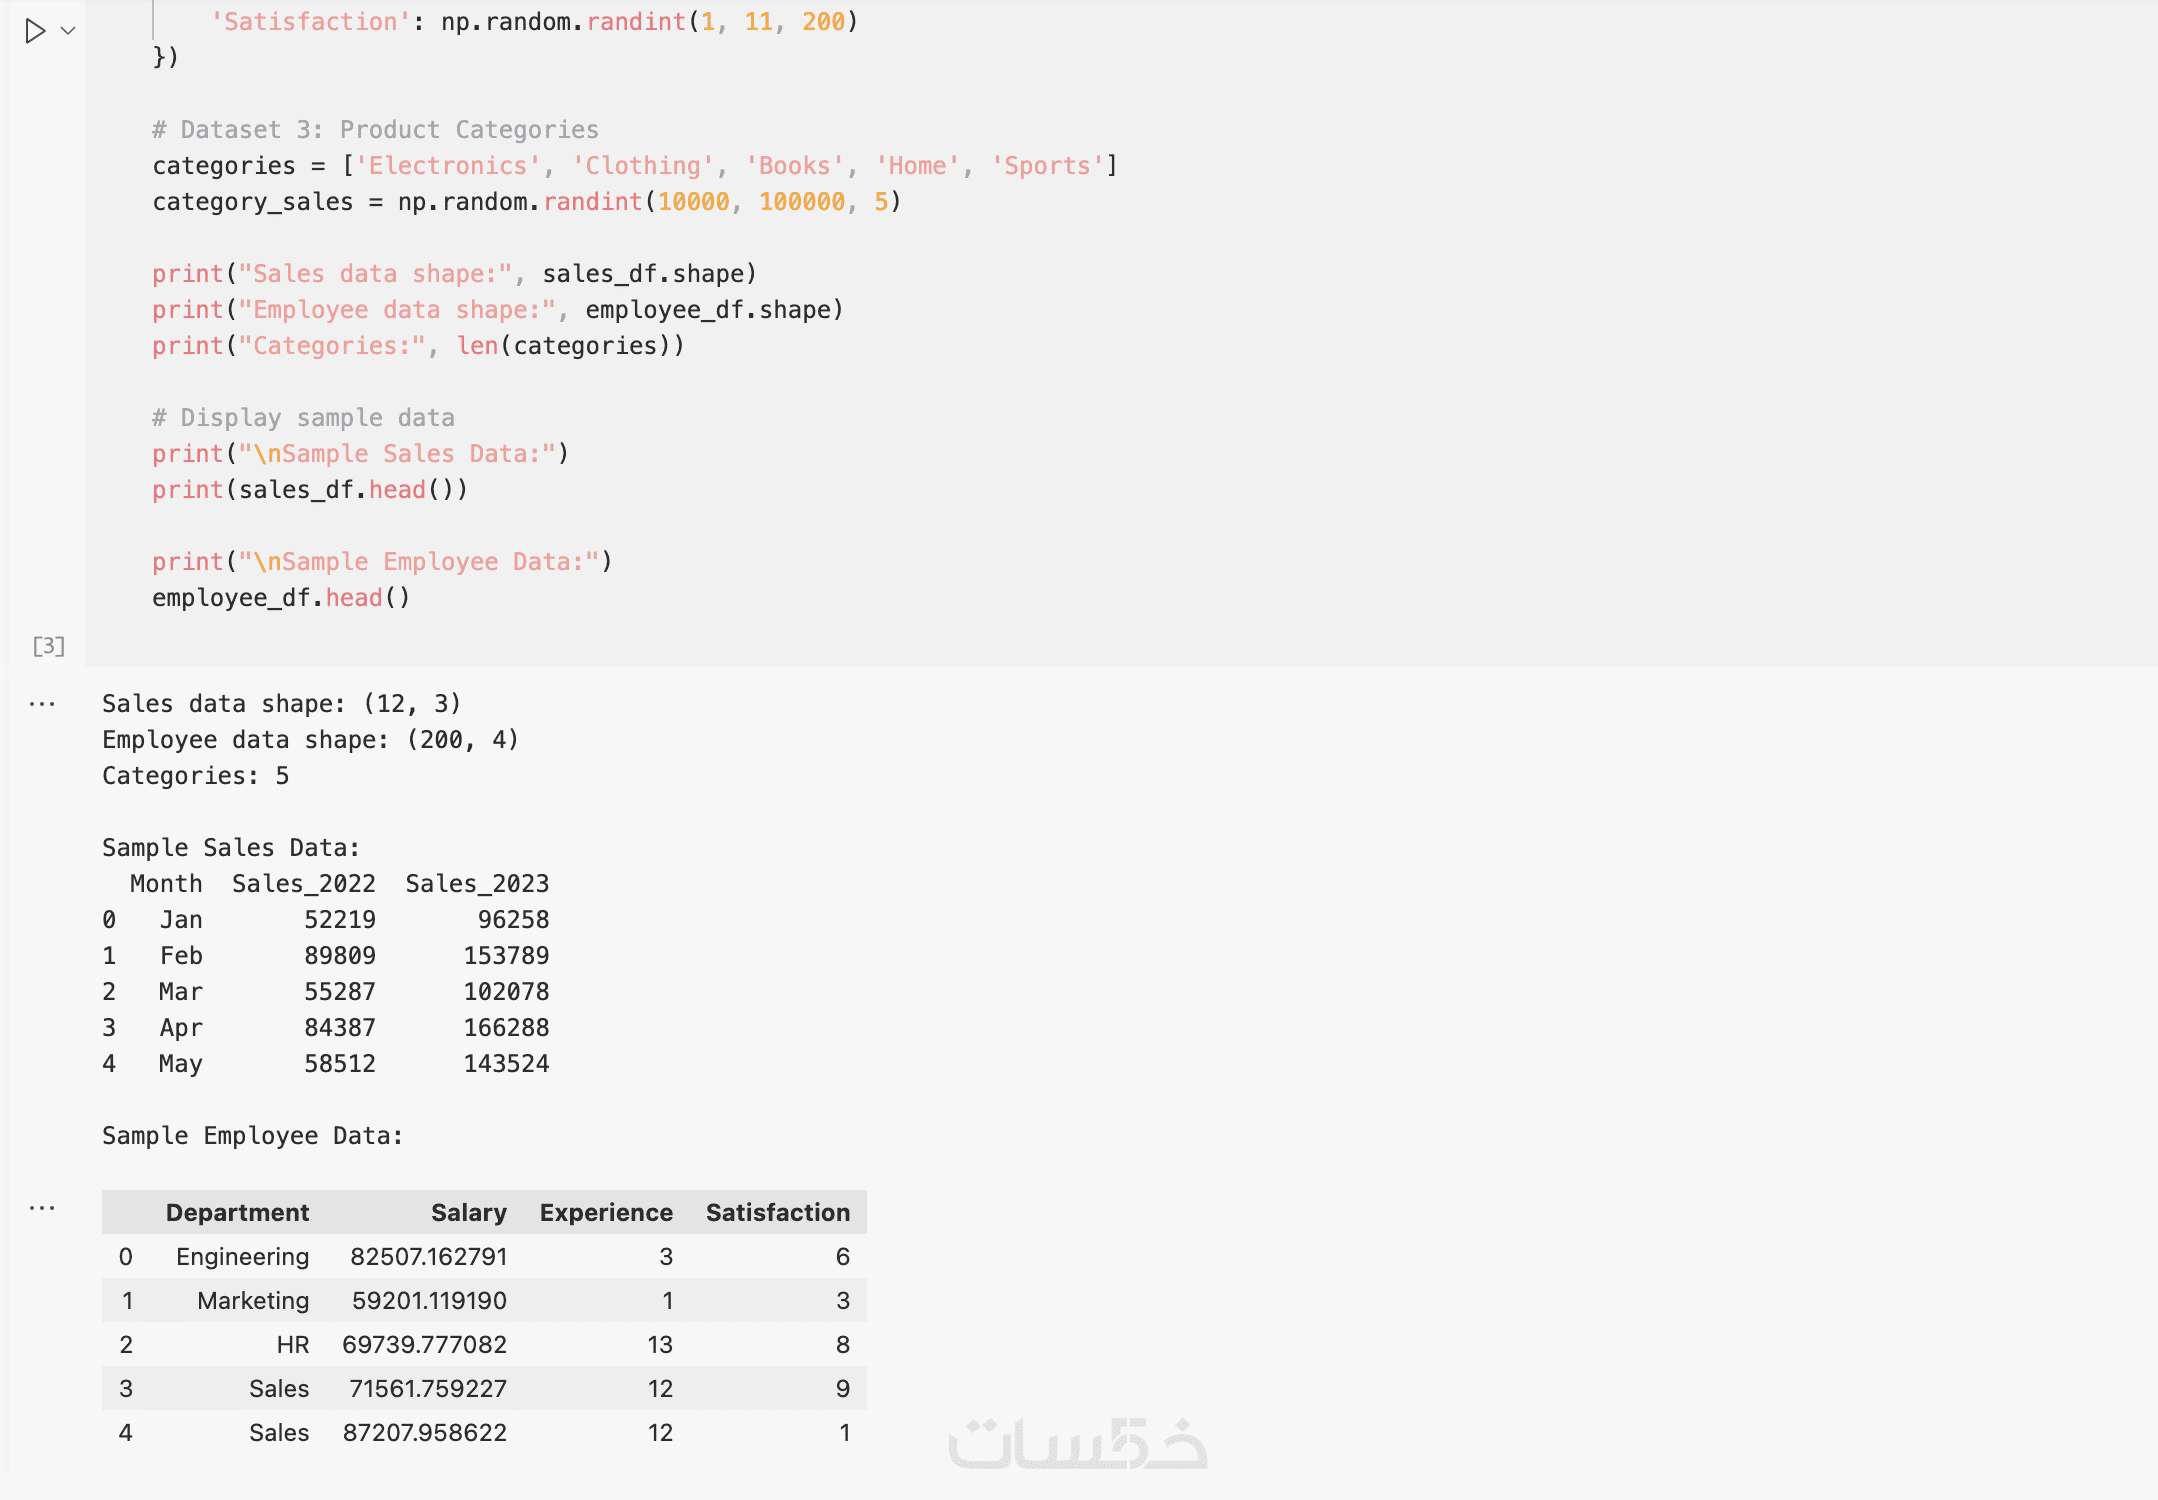Click the Display sample data comment
2158x1500 pixels.
(303, 418)
